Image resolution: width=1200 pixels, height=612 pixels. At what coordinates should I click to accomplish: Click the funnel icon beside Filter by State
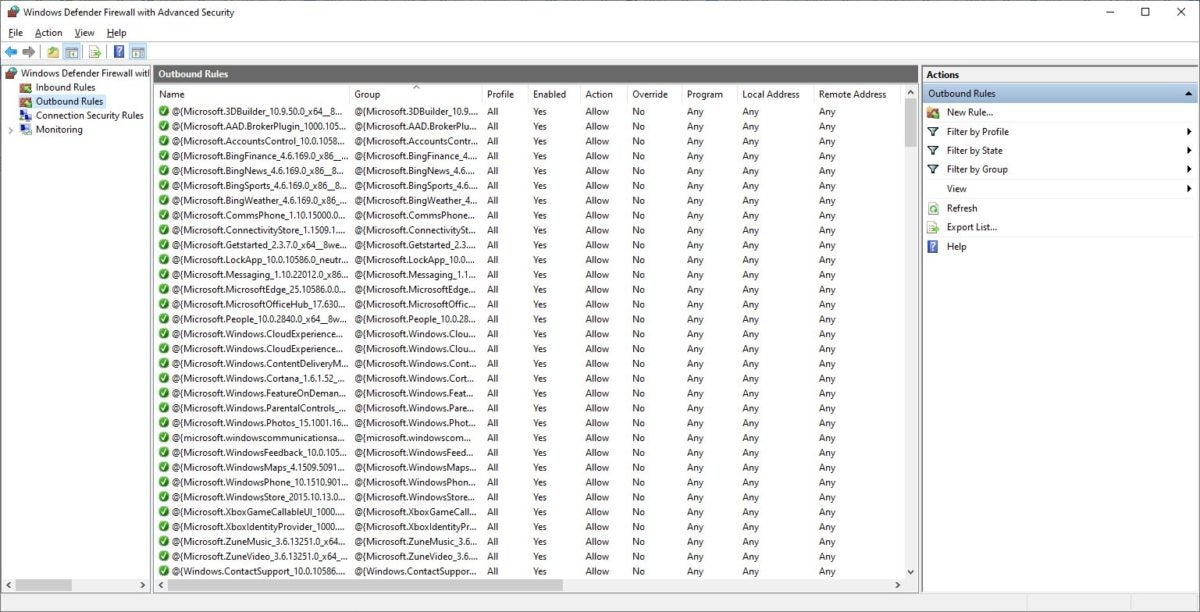tap(933, 150)
